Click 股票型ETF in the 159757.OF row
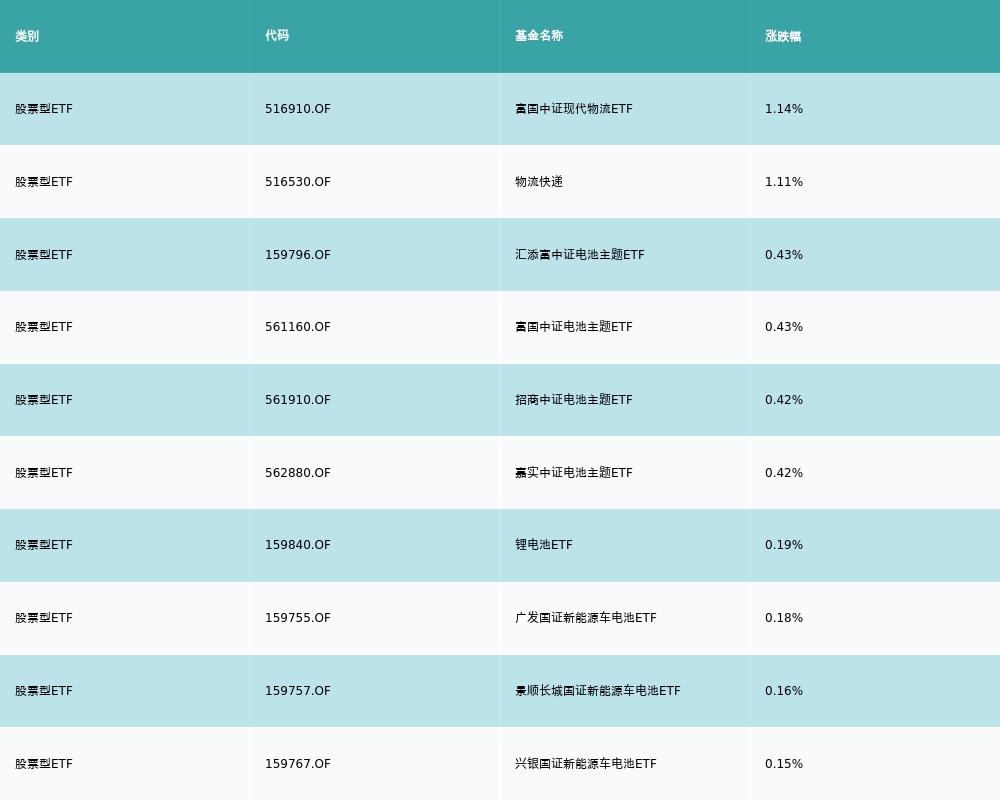 point(44,691)
